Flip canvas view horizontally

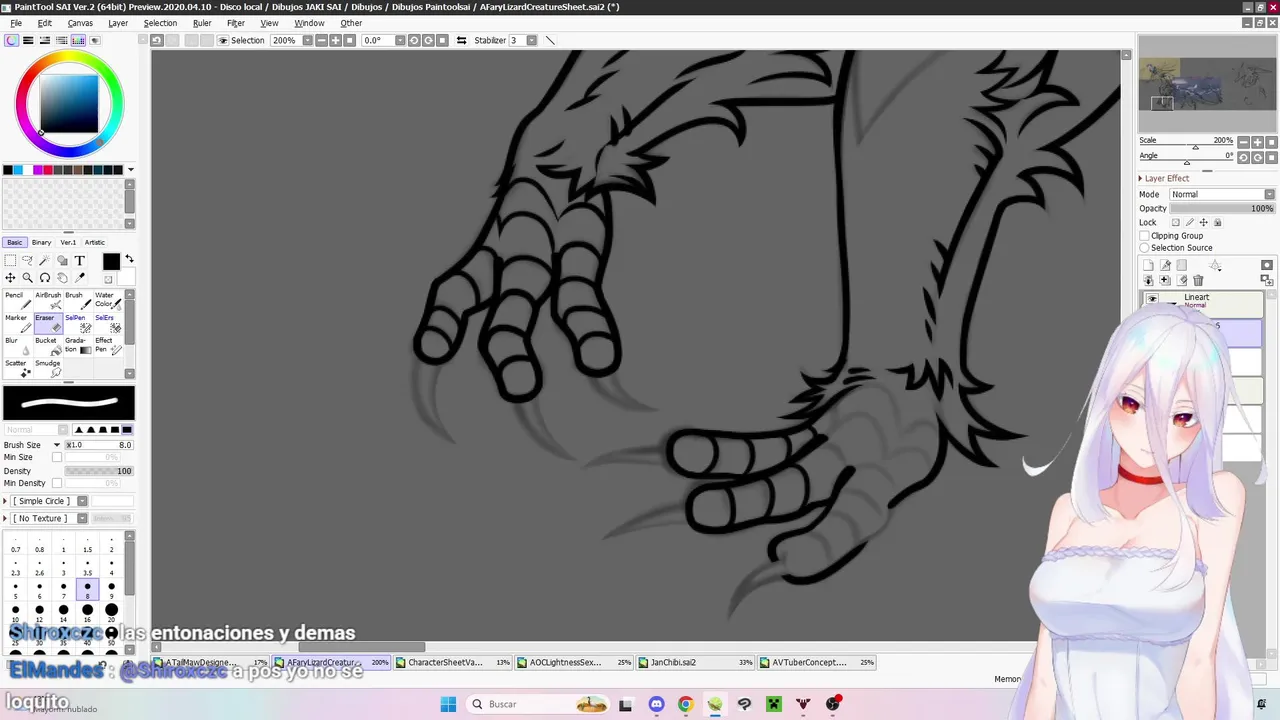click(x=461, y=40)
